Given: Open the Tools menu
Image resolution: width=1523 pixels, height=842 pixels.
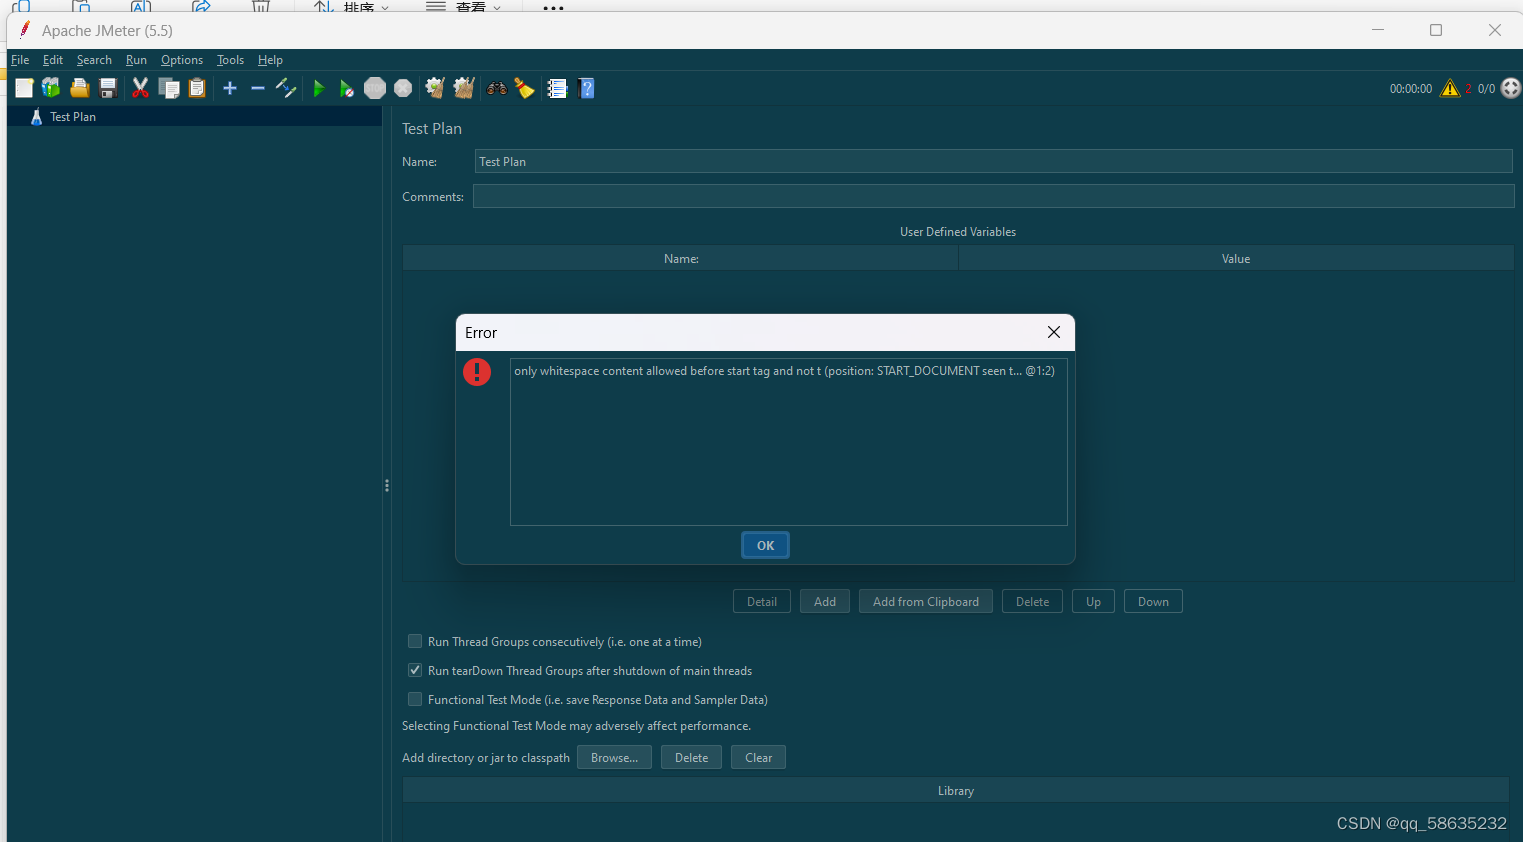Looking at the screenshot, I should [230, 60].
